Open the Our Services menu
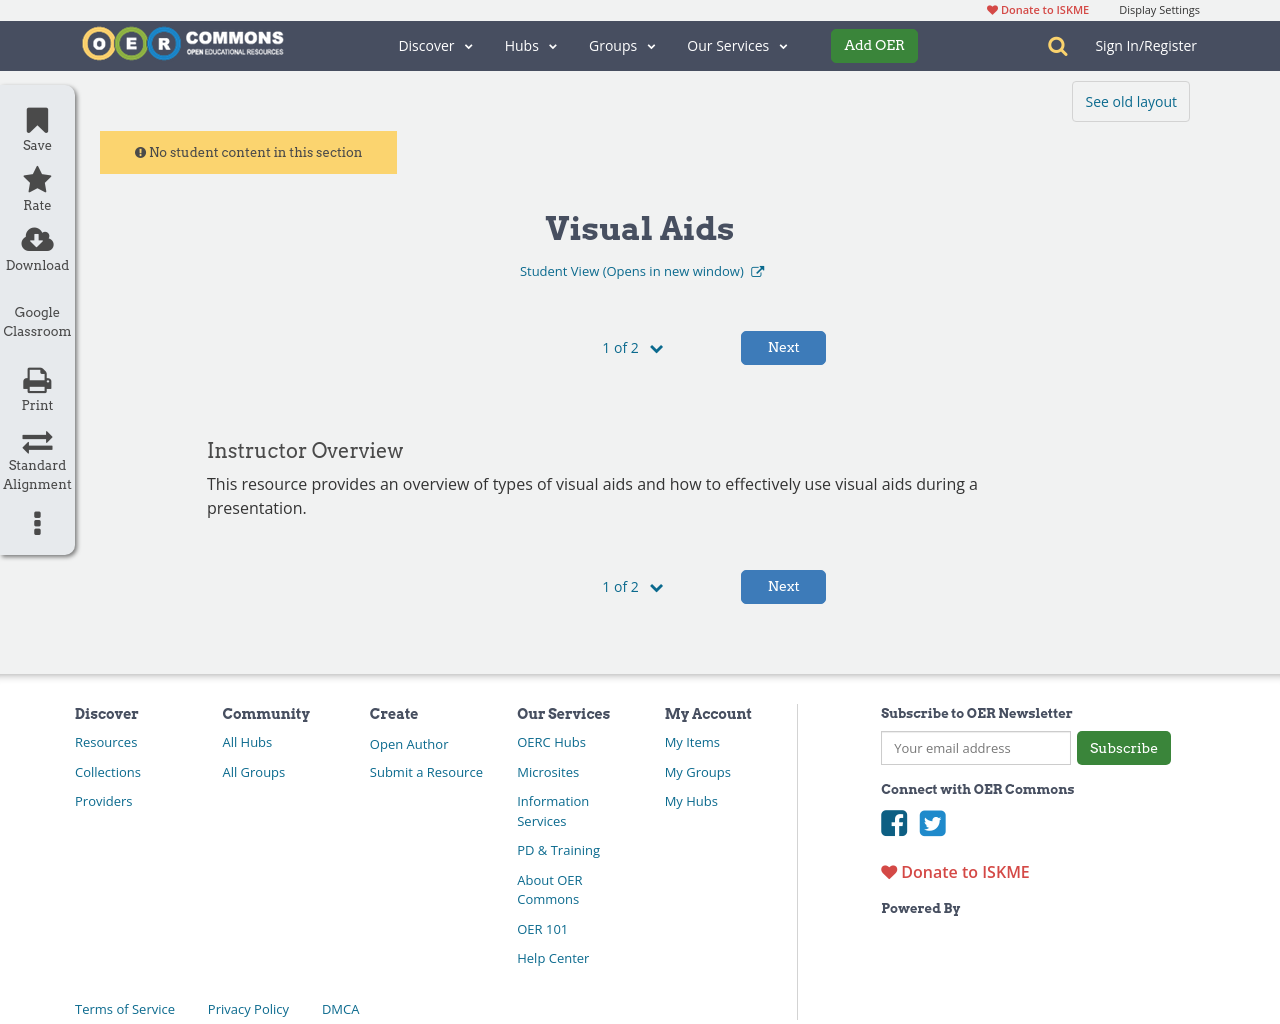This screenshot has width=1280, height=1024. coord(737,45)
